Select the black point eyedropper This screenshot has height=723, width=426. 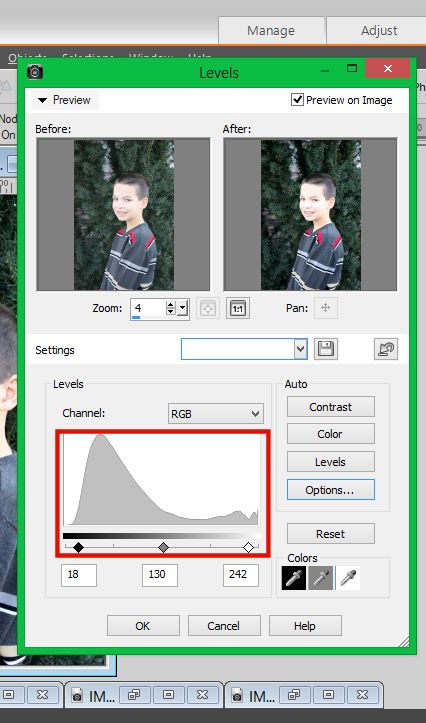tap(294, 578)
